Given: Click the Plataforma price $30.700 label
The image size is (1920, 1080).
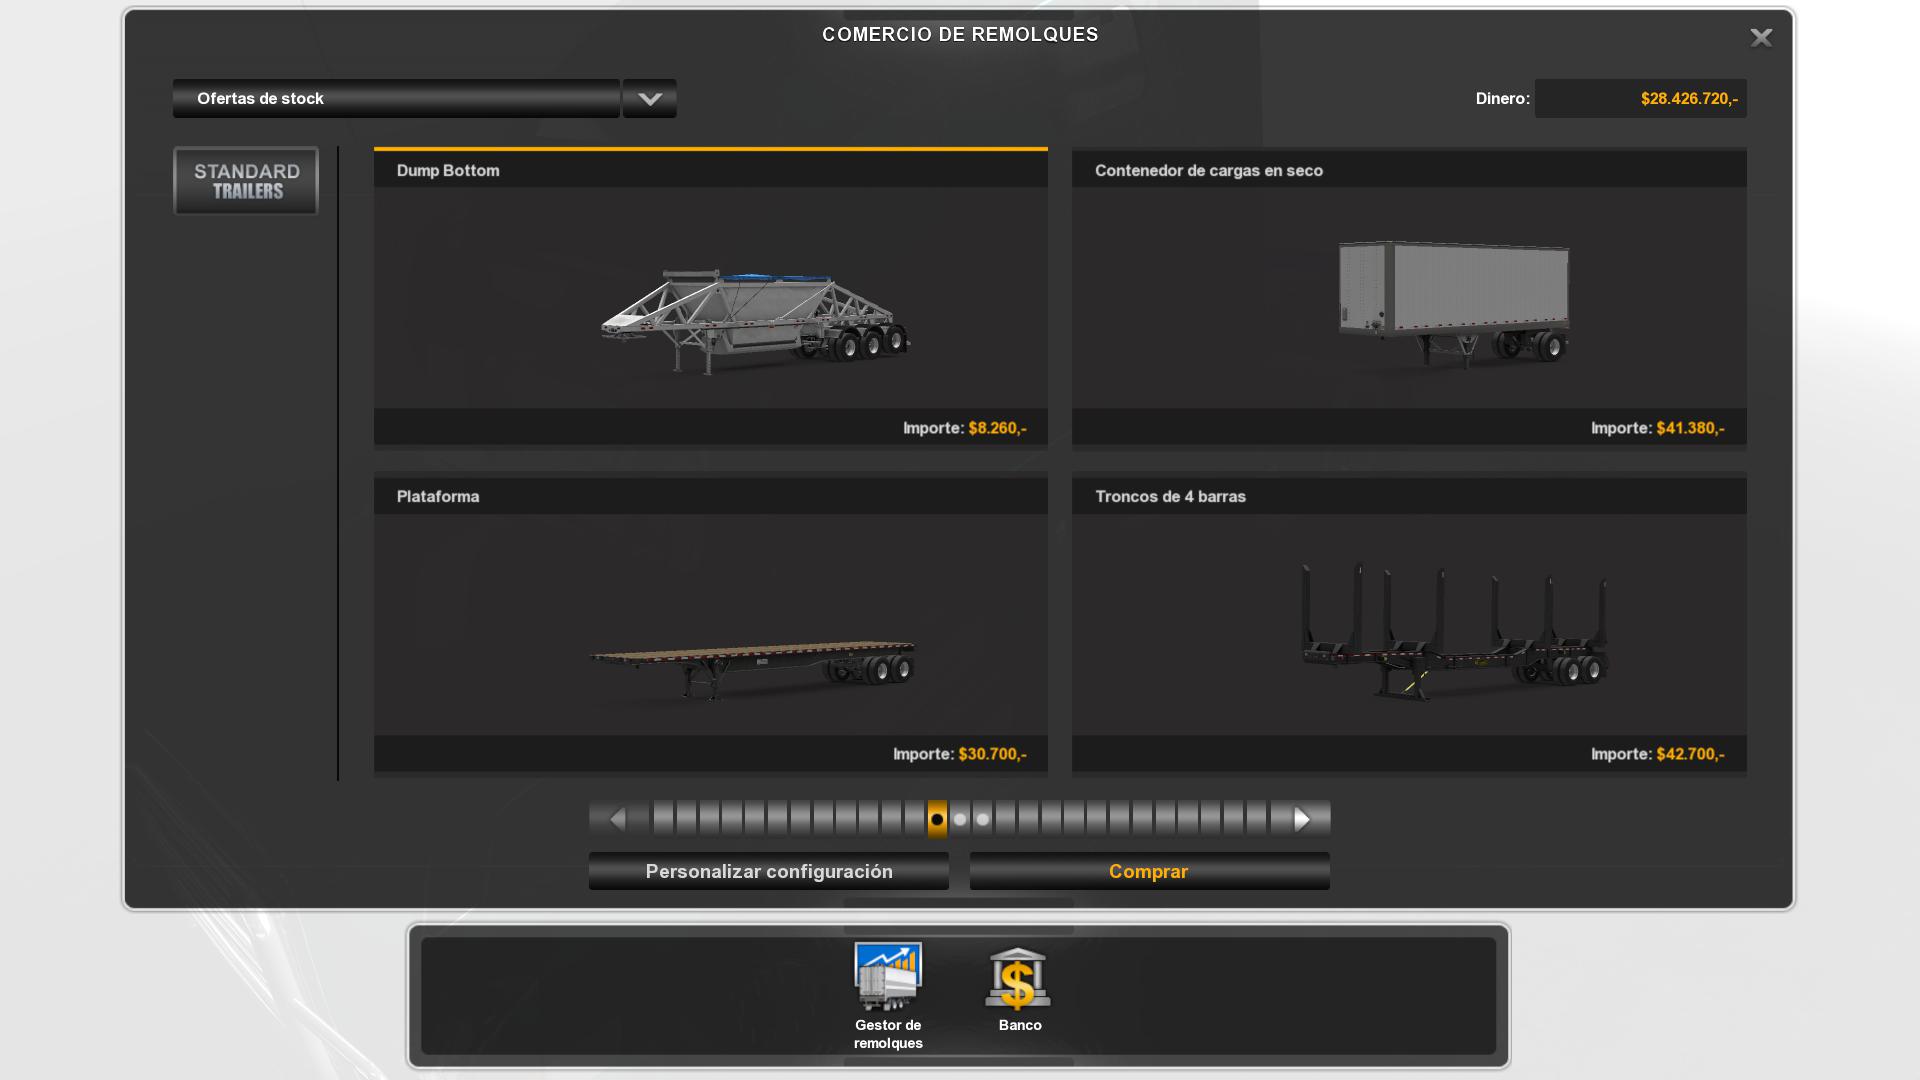Looking at the screenshot, I should coord(992,755).
